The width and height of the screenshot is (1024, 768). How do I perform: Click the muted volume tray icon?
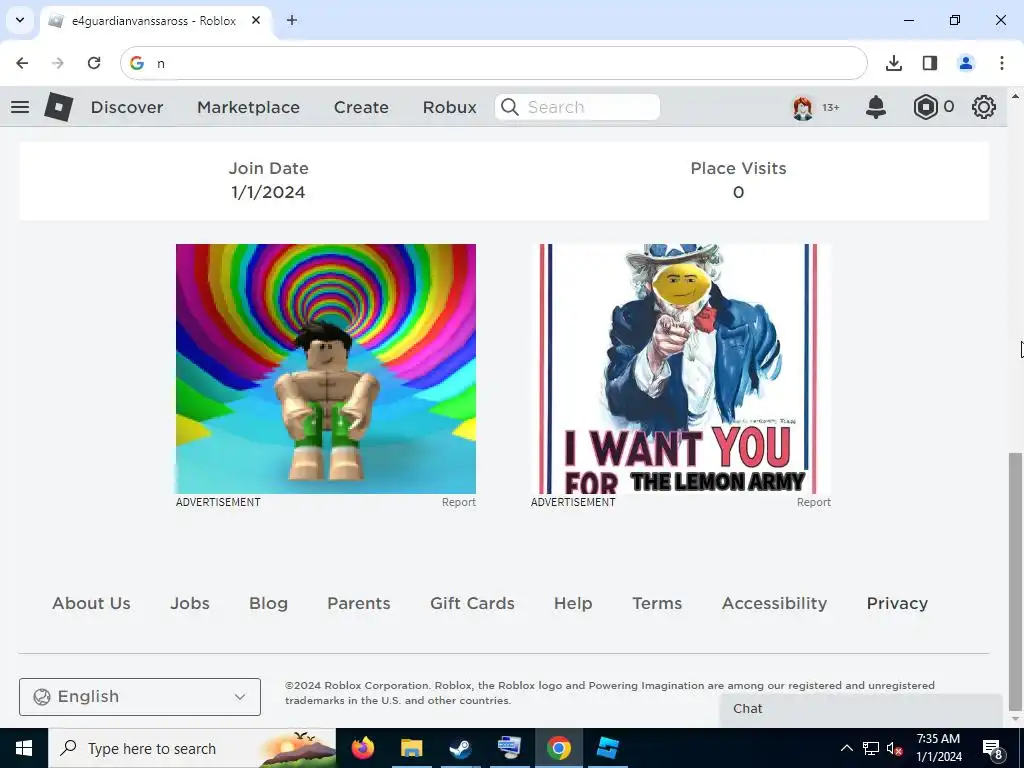(x=895, y=748)
